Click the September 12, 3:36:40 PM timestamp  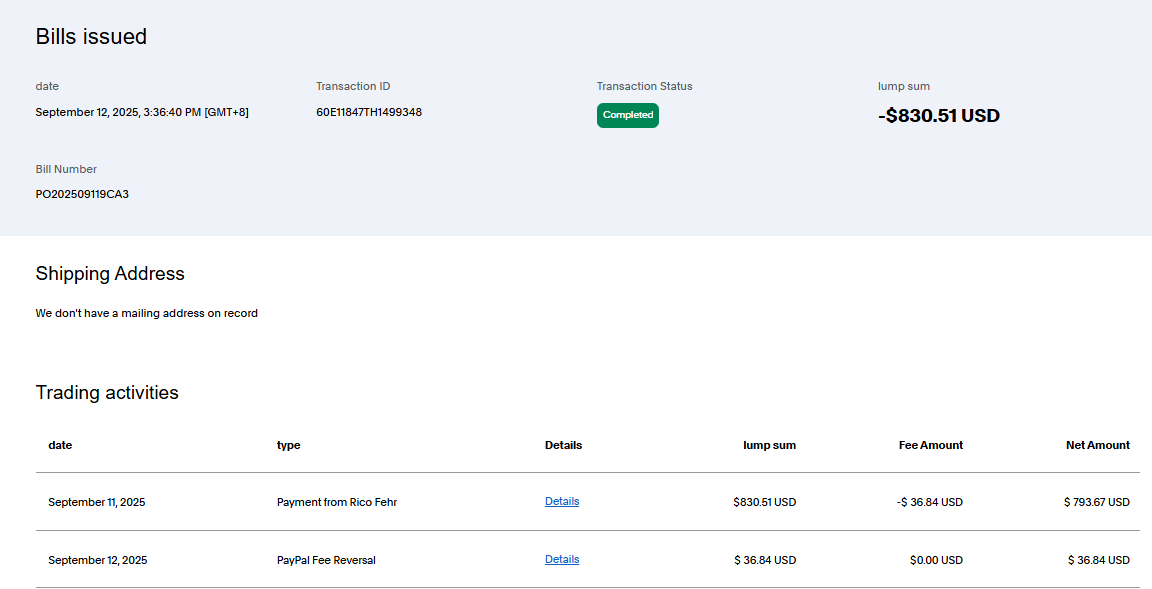pyautogui.click(x=142, y=112)
